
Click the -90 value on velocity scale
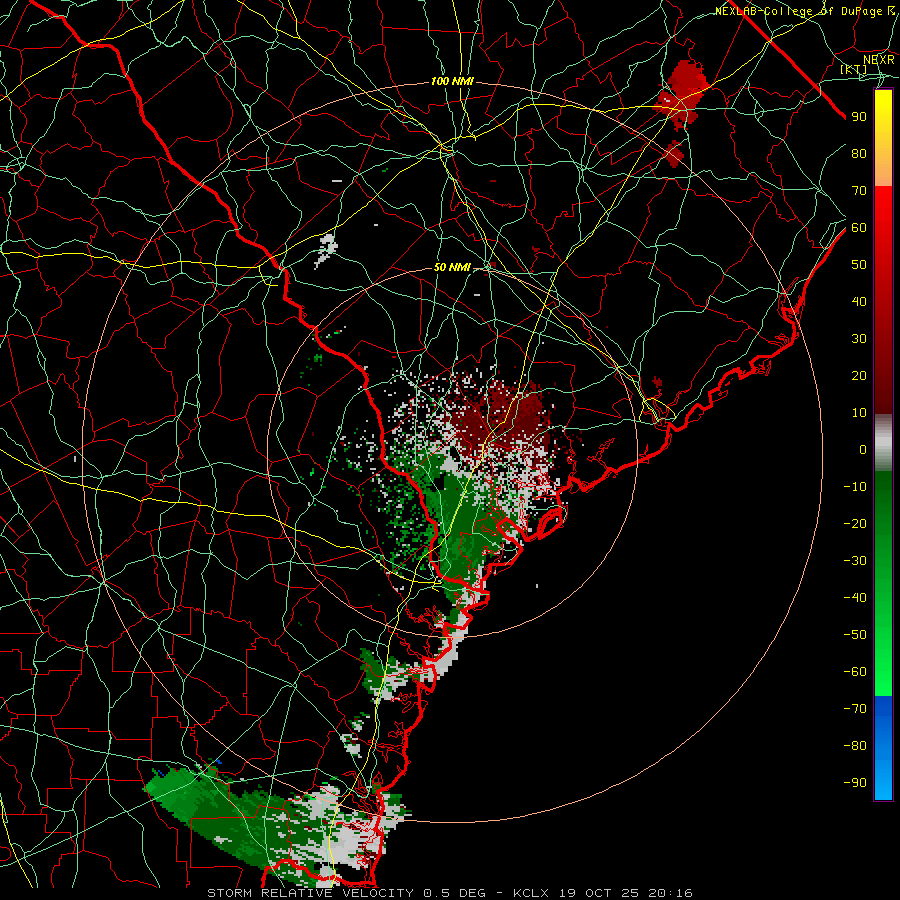[x=855, y=783]
